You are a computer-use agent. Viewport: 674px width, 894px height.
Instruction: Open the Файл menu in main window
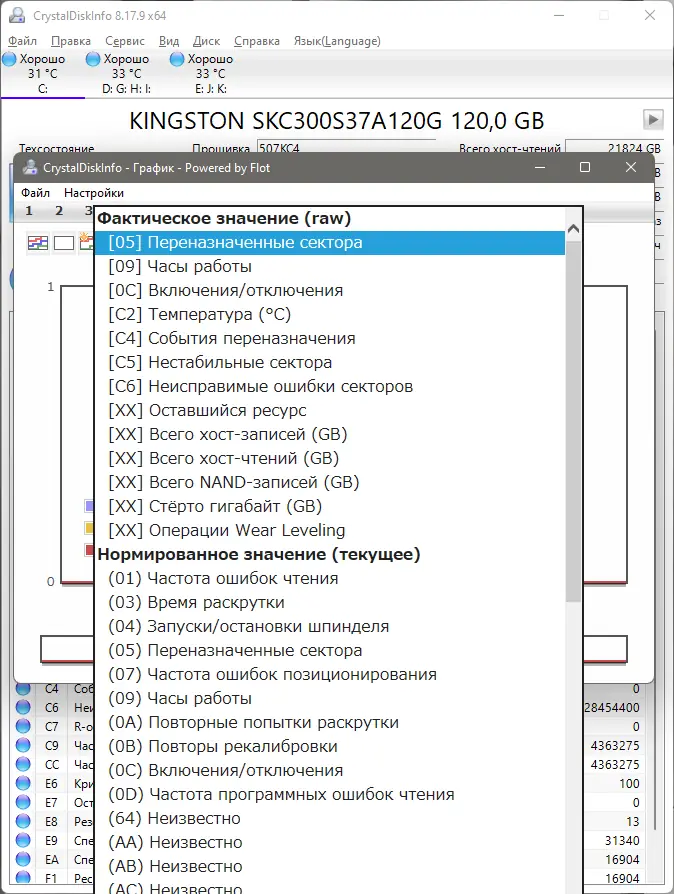23,41
